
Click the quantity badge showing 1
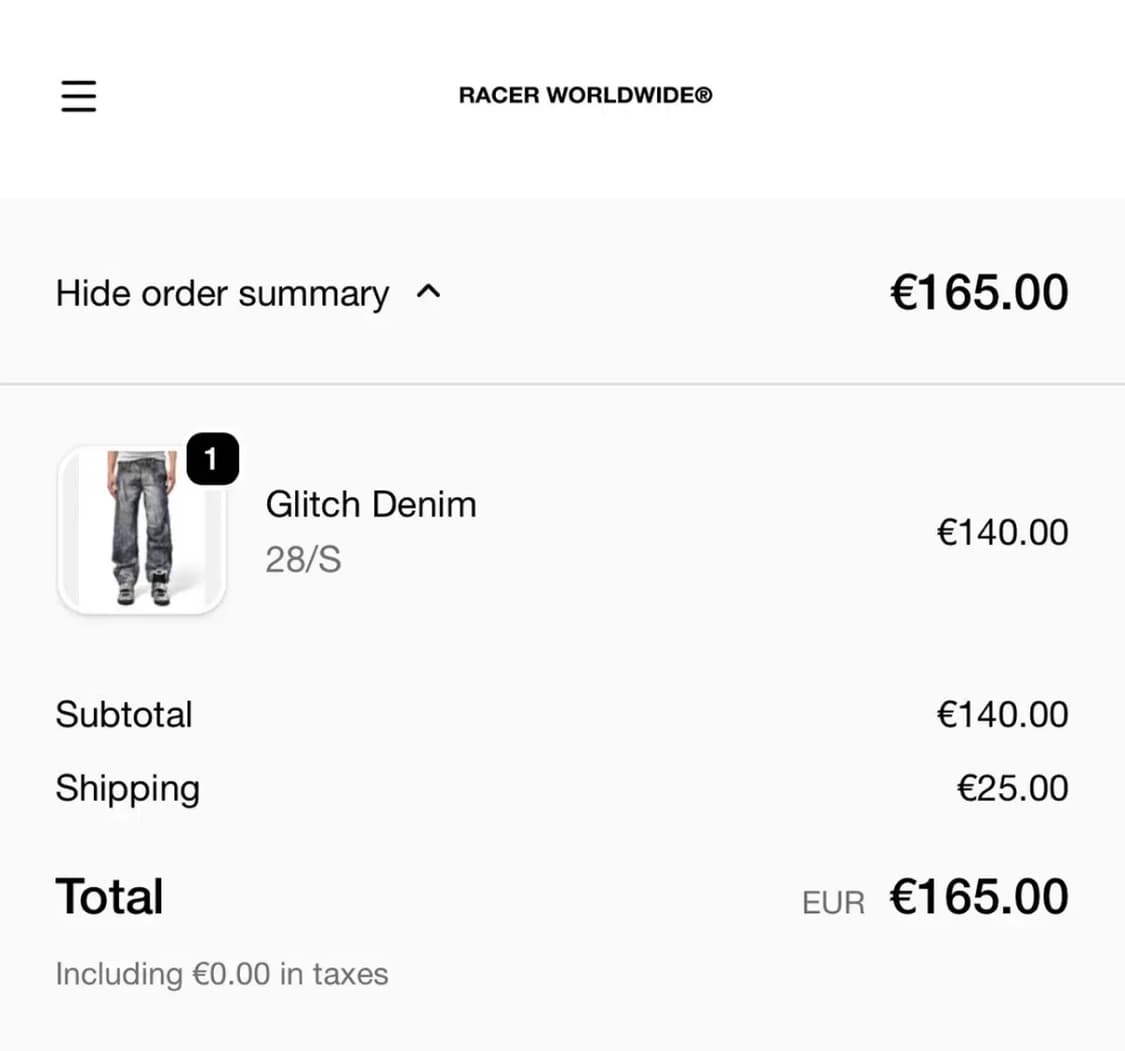212,459
